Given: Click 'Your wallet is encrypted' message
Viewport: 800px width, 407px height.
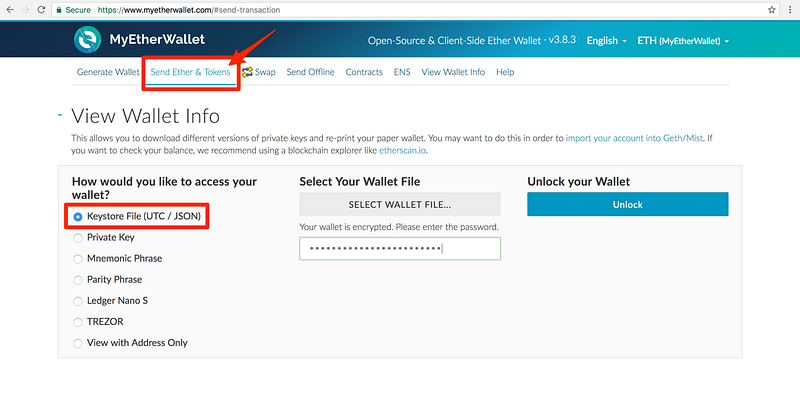Looking at the screenshot, I should (399, 227).
